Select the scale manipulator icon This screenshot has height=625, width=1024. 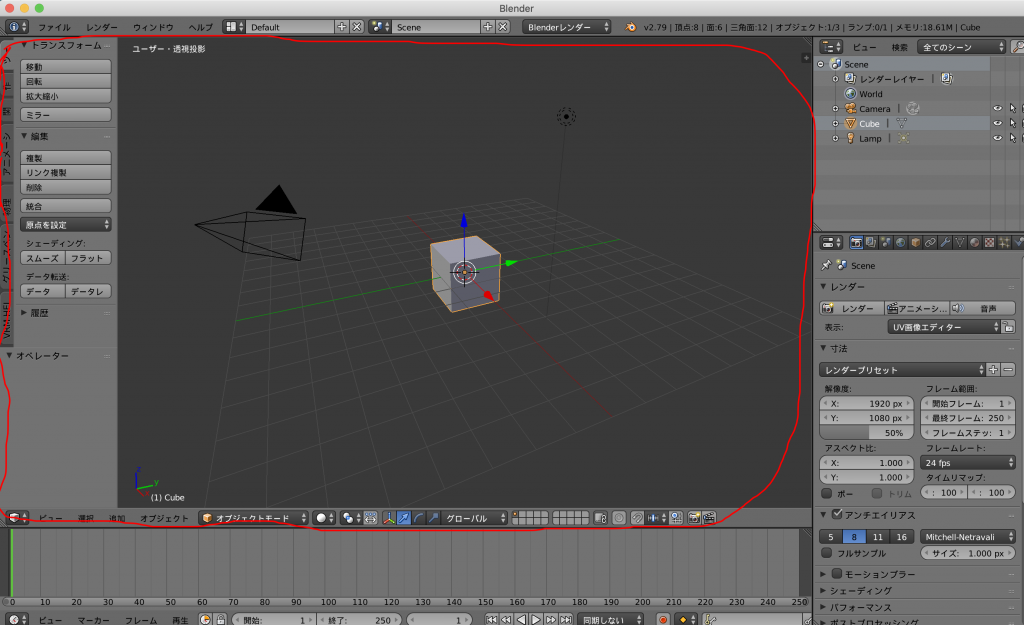(433, 518)
